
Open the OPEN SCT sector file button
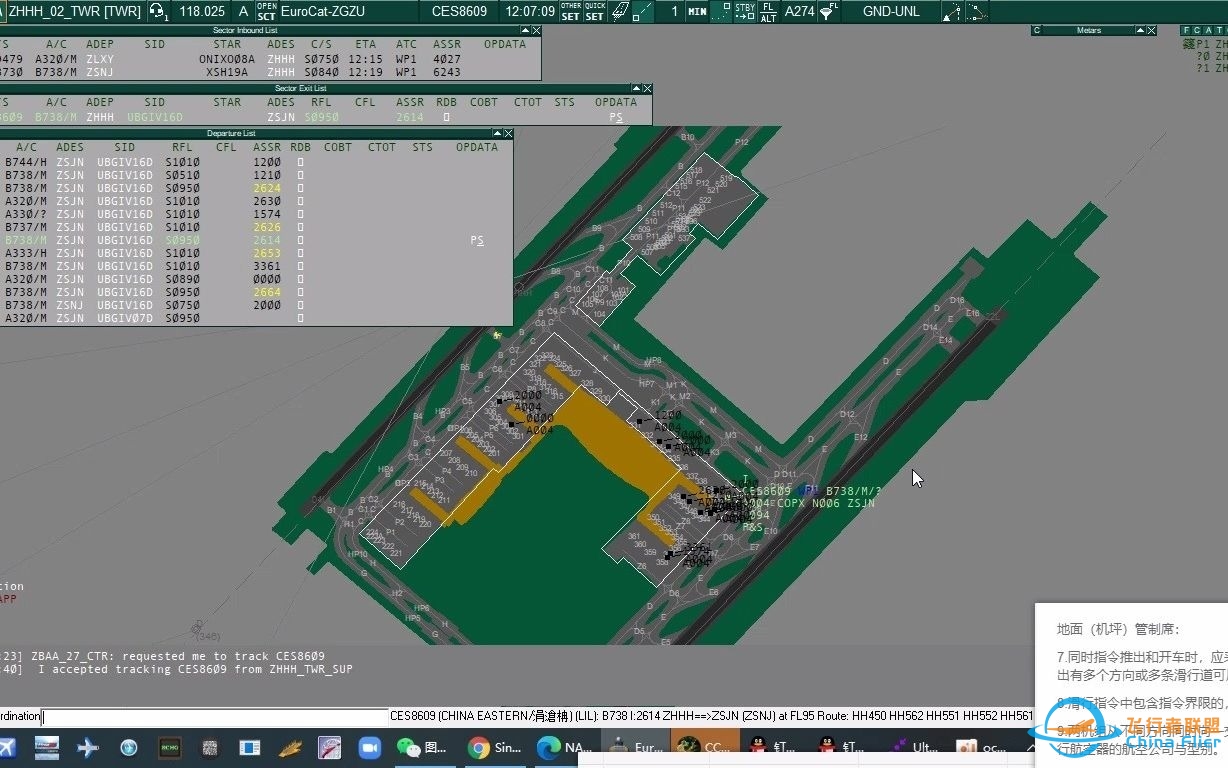(x=266, y=12)
